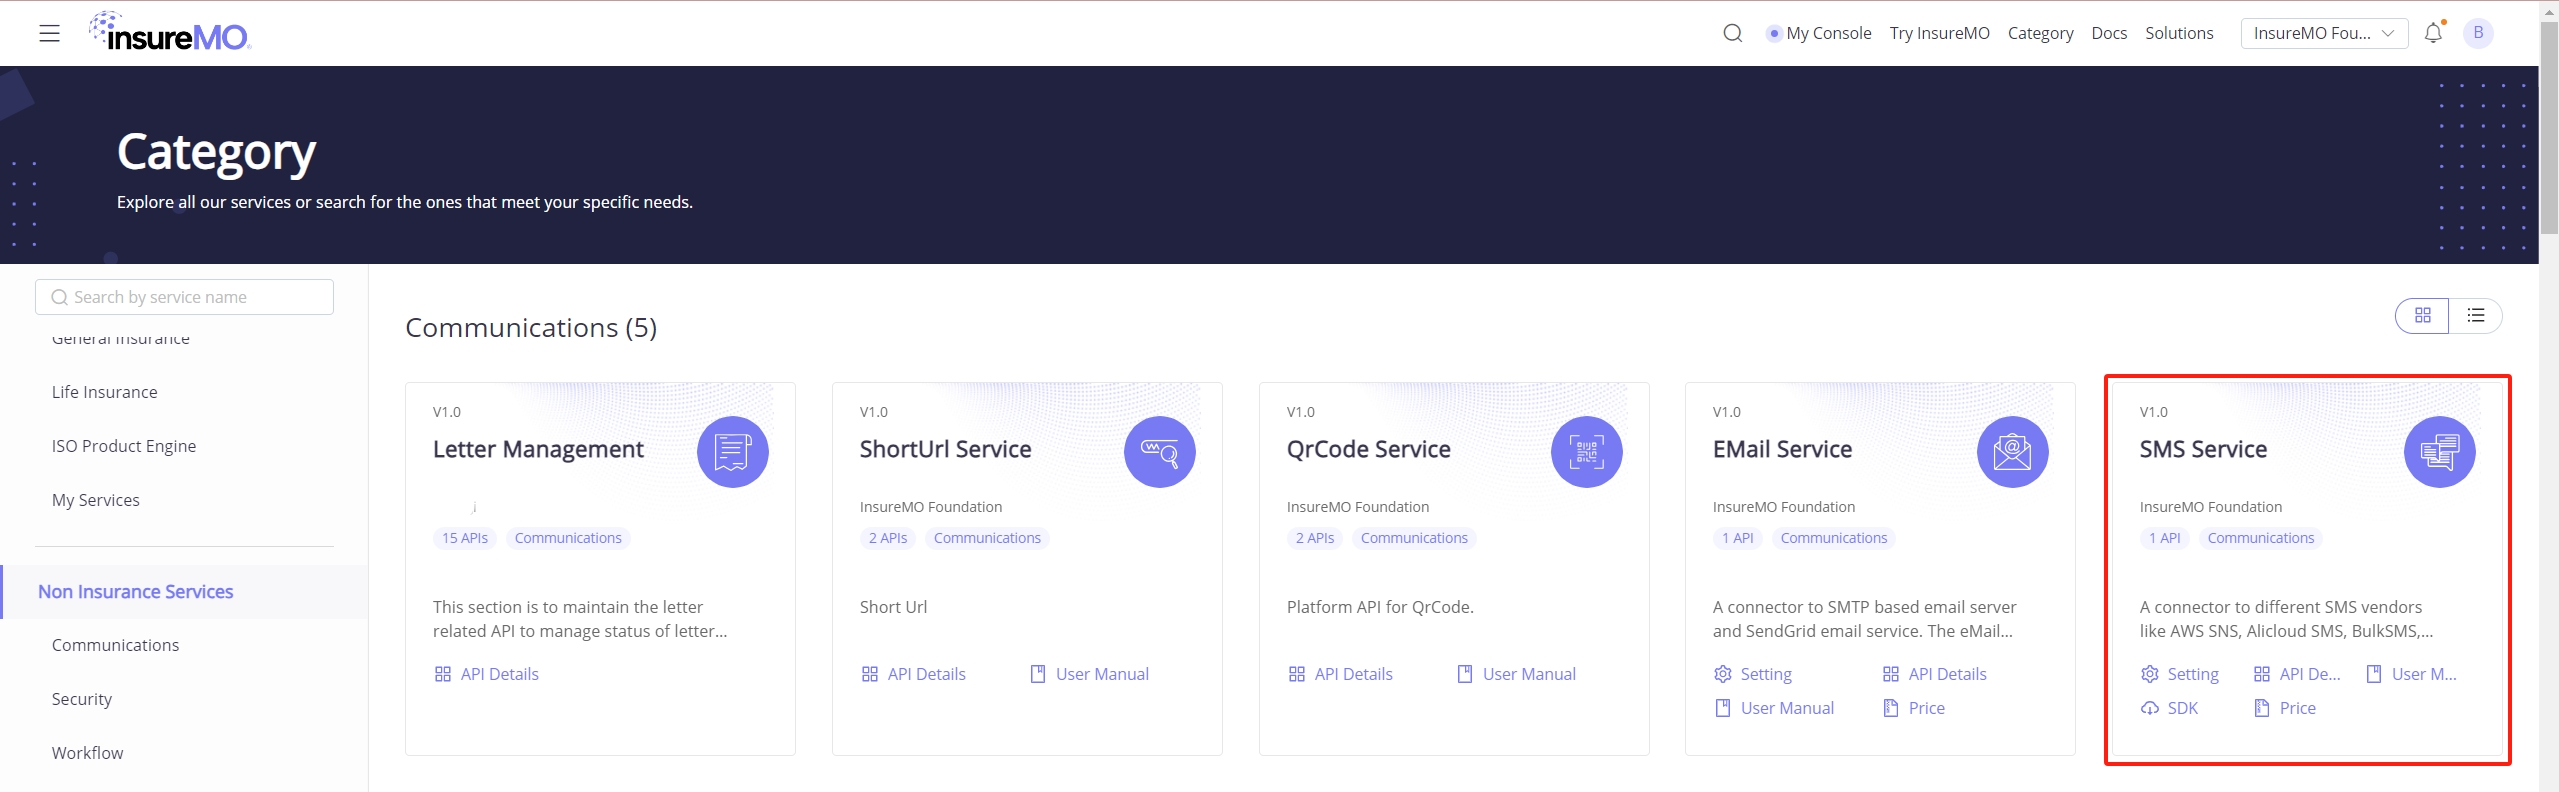This screenshot has height=792, width=2559.
Task: Click Communications tag on SMS Service card
Action: [2261, 538]
